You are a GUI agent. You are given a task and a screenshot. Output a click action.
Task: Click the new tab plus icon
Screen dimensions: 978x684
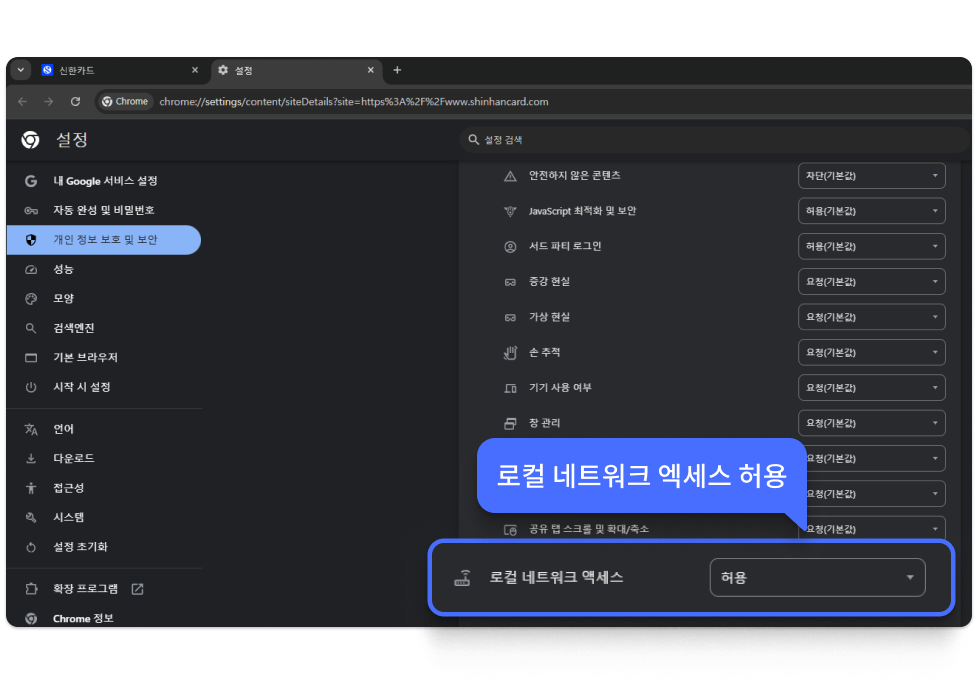pos(397,70)
